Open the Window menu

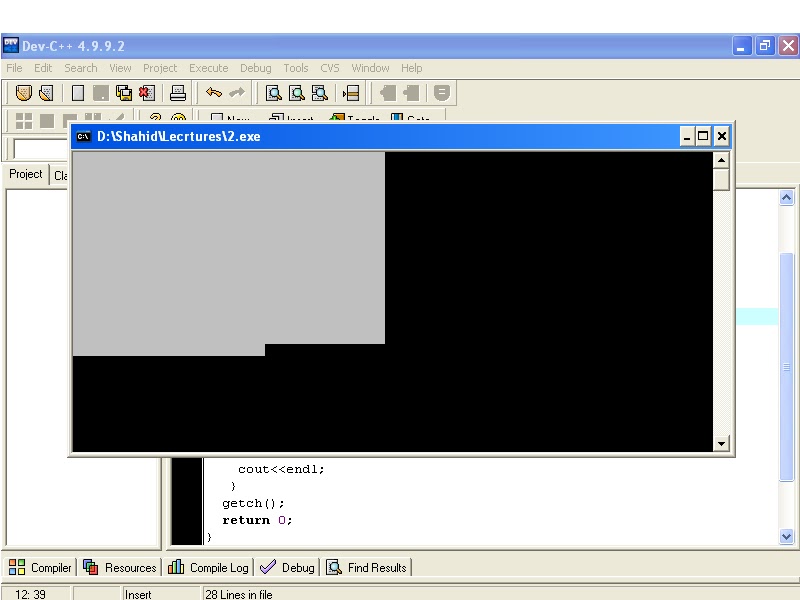coord(370,68)
